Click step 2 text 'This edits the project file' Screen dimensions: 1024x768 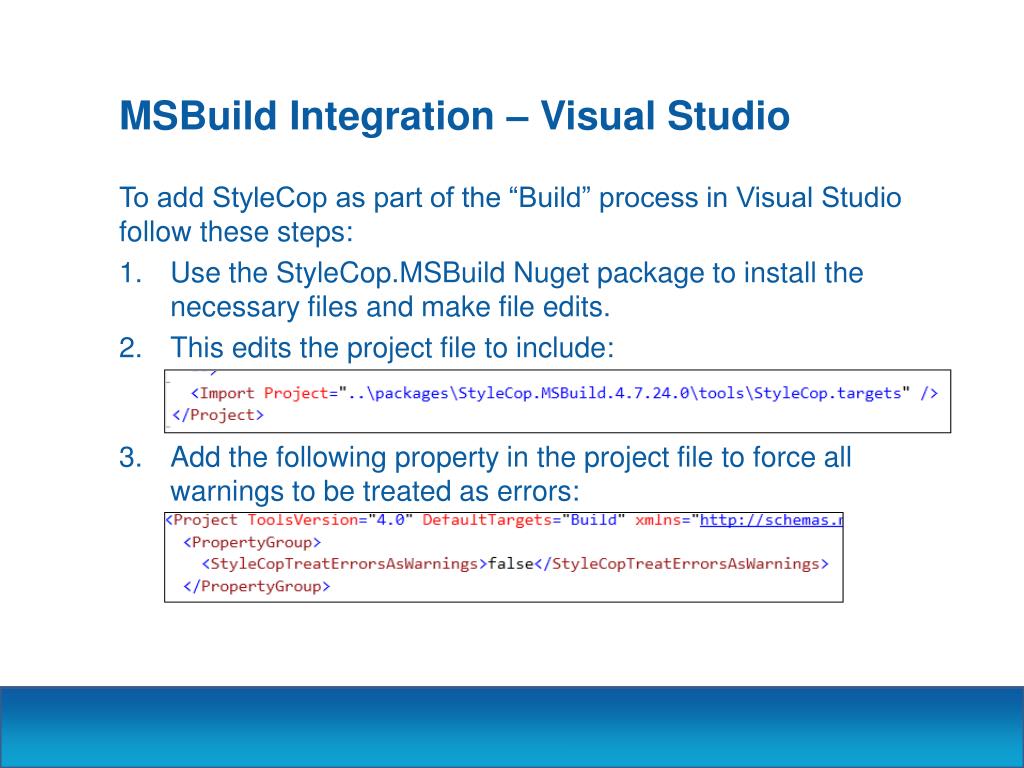(392, 347)
